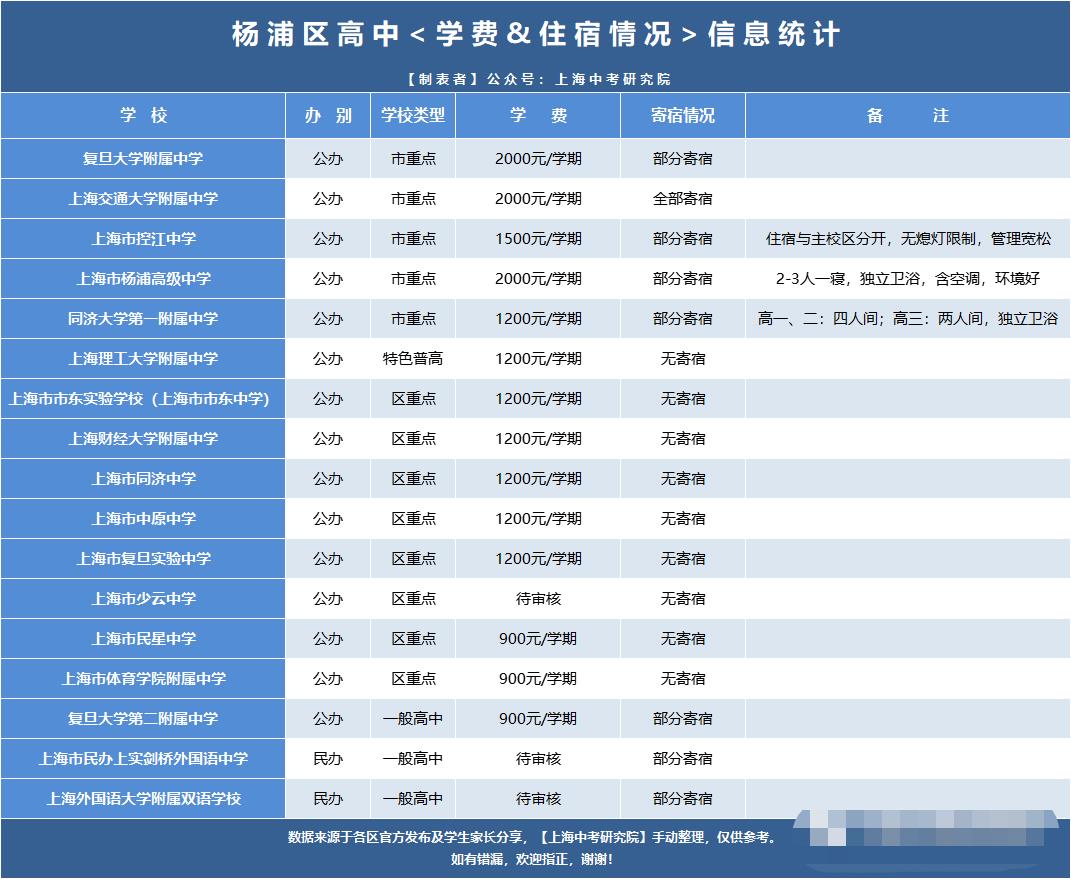This screenshot has height=879, width=1071.
Task: Click the 学校类型 column header
Action: [413, 116]
